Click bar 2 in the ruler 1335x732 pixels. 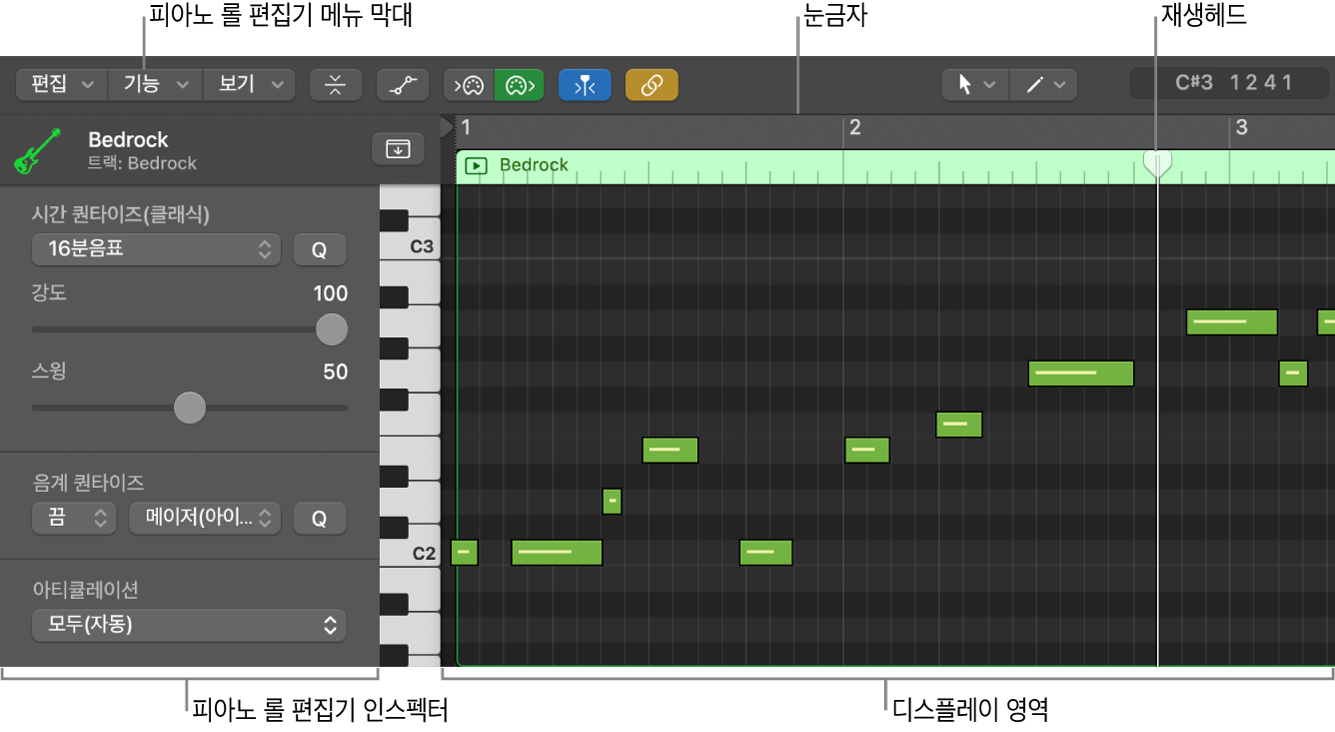click(854, 127)
